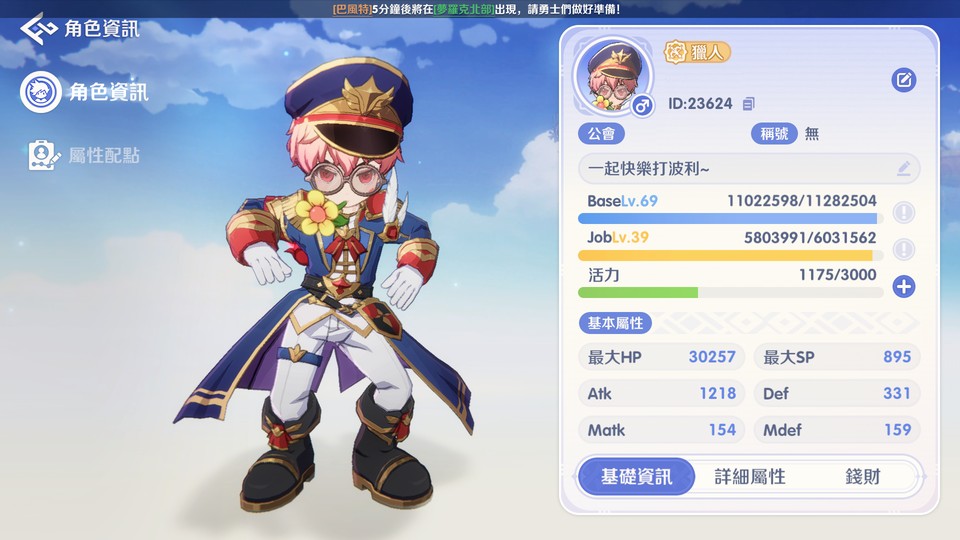Image resolution: width=960 pixels, height=540 pixels.
Task: Click the blue edit profile icon
Action: point(904,80)
